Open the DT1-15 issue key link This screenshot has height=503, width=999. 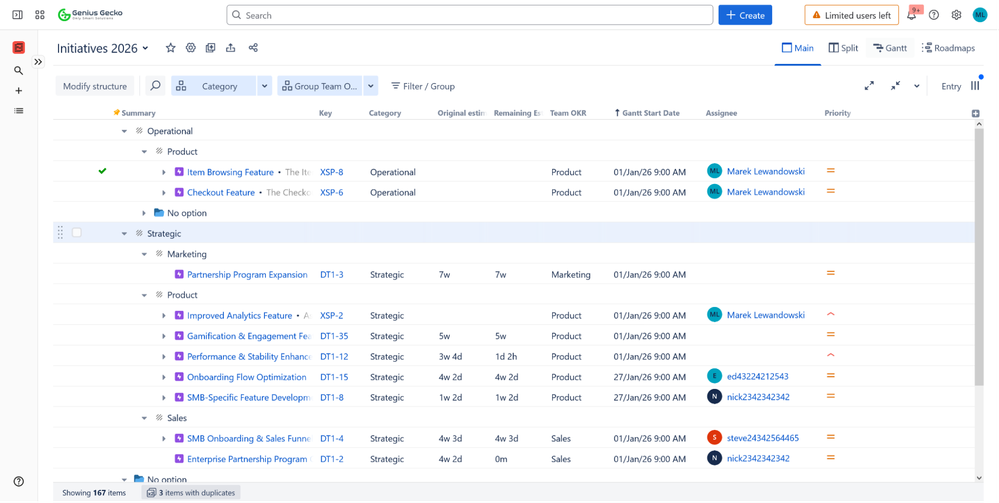(333, 377)
